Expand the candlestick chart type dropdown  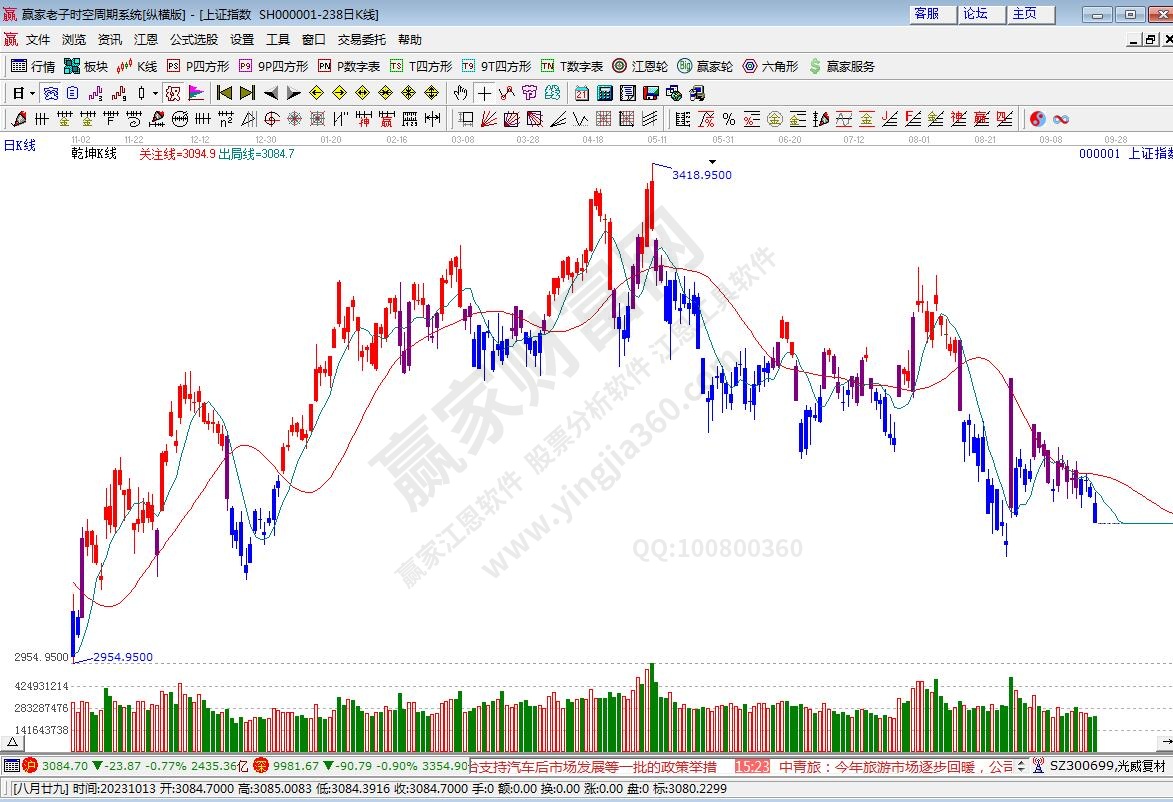(x=154, y=93)
